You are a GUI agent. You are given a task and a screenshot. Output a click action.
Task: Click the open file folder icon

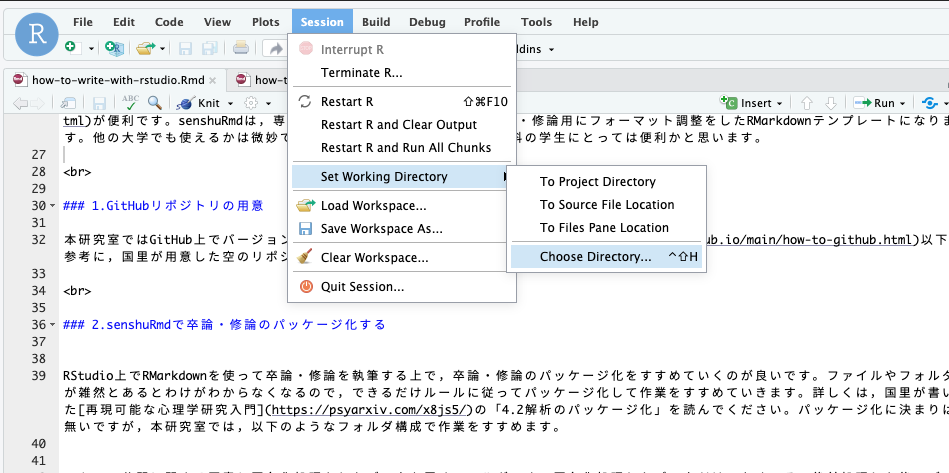146,47
